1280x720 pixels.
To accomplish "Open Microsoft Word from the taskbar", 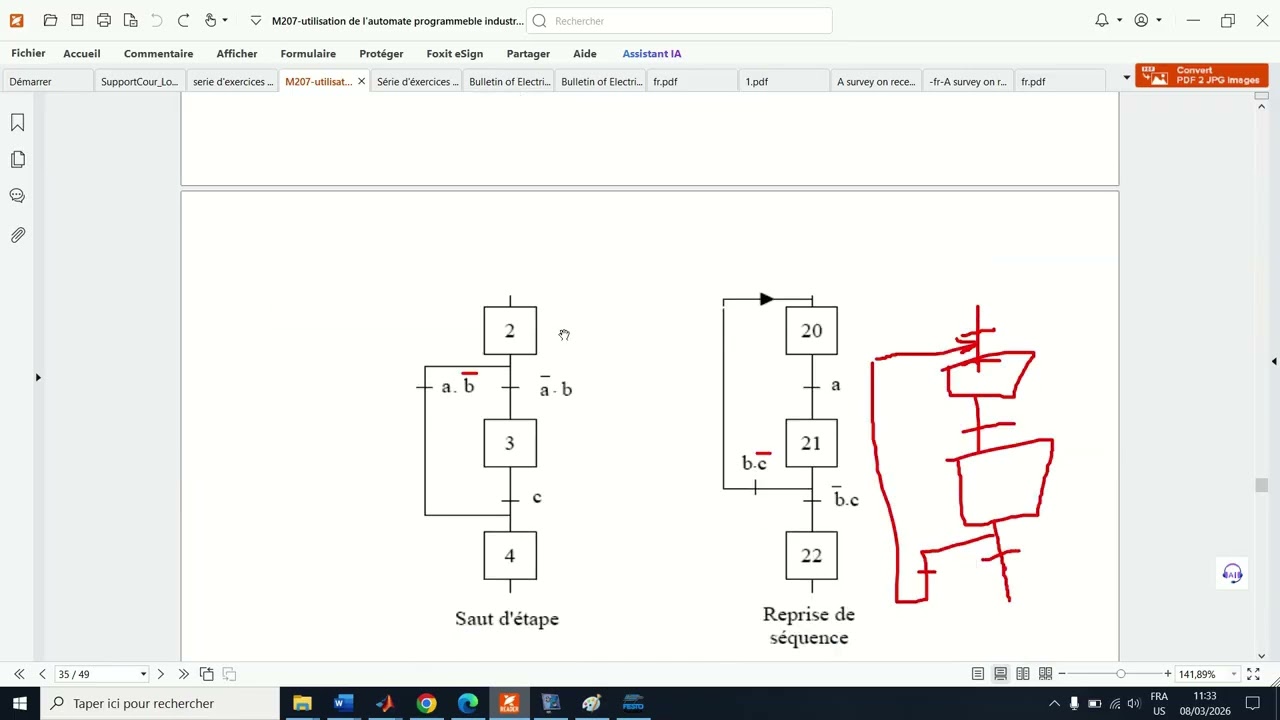I will point(343,703).
